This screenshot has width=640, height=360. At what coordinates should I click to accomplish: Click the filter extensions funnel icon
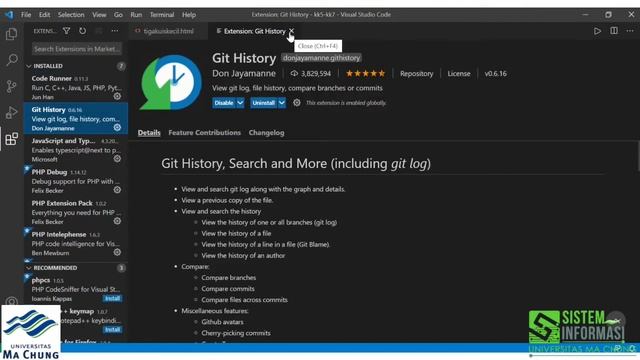[67, 31]
